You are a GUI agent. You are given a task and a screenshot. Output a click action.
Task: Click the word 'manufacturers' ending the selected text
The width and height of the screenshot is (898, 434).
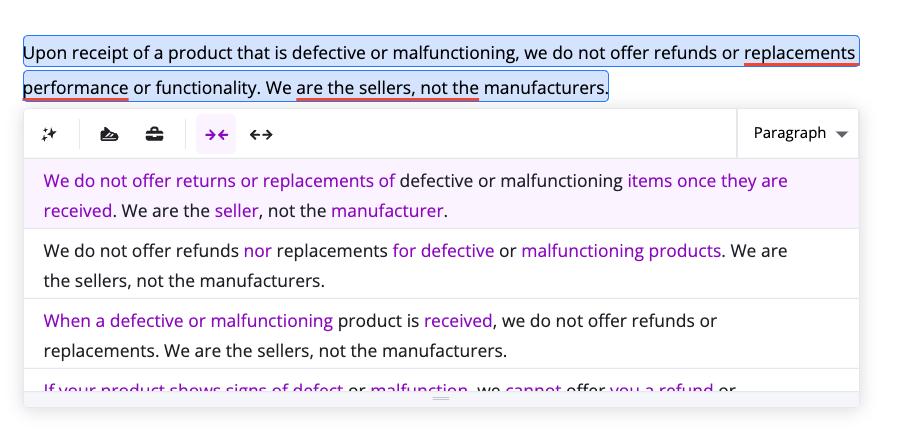tap(543, 88)
